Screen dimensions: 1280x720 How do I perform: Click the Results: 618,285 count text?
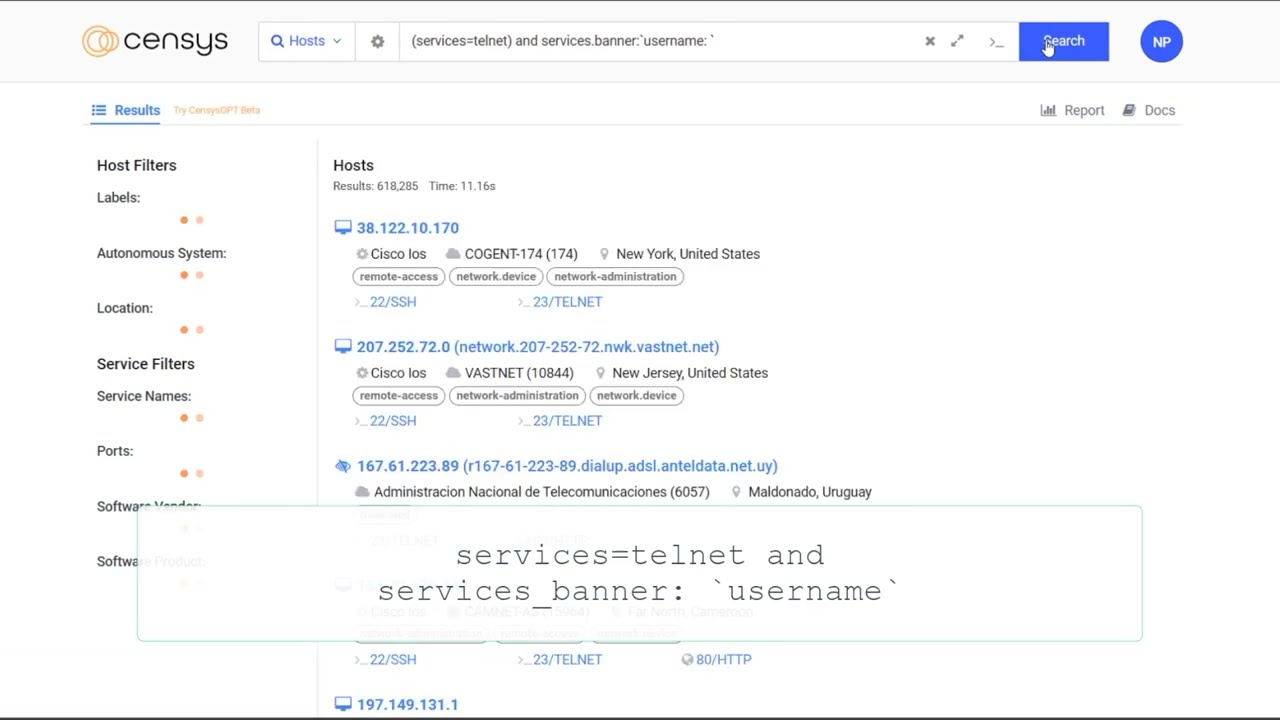[375, 186]
